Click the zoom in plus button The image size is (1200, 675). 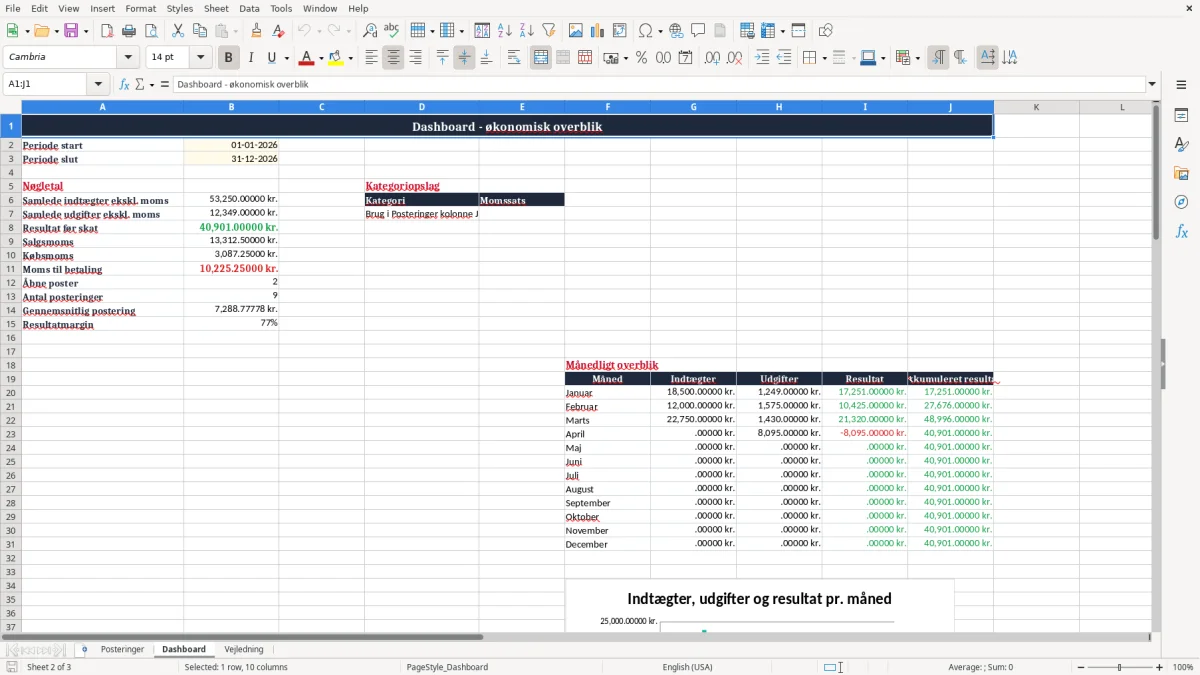click(1160, 667)
